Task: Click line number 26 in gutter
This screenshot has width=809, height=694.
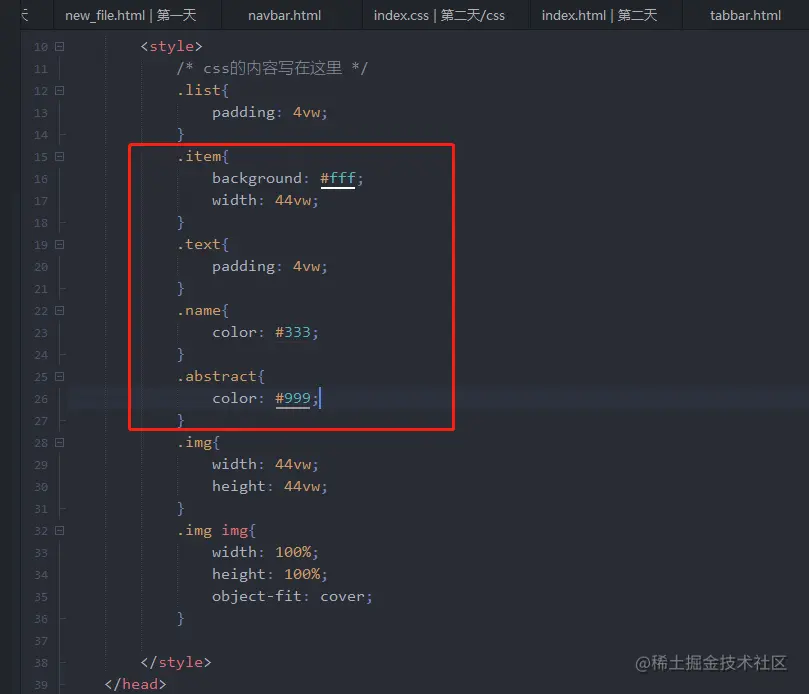Action: [41, 399]
